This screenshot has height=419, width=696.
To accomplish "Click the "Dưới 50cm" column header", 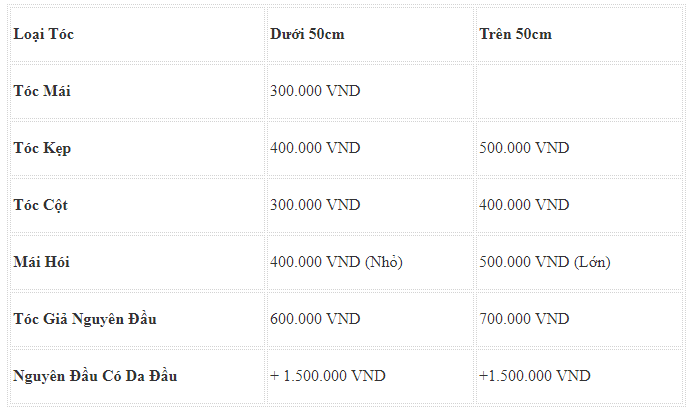I will click(x=308, y=34).
